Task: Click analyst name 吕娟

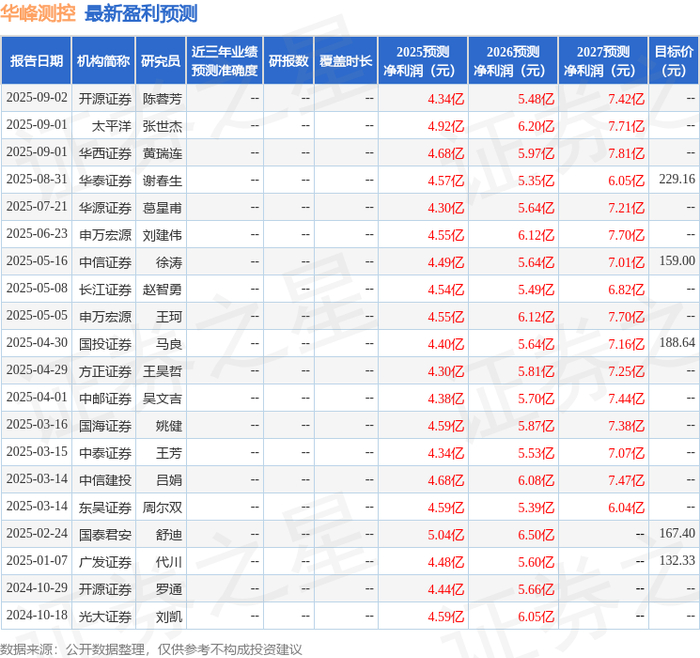Action: coord(169,480)
